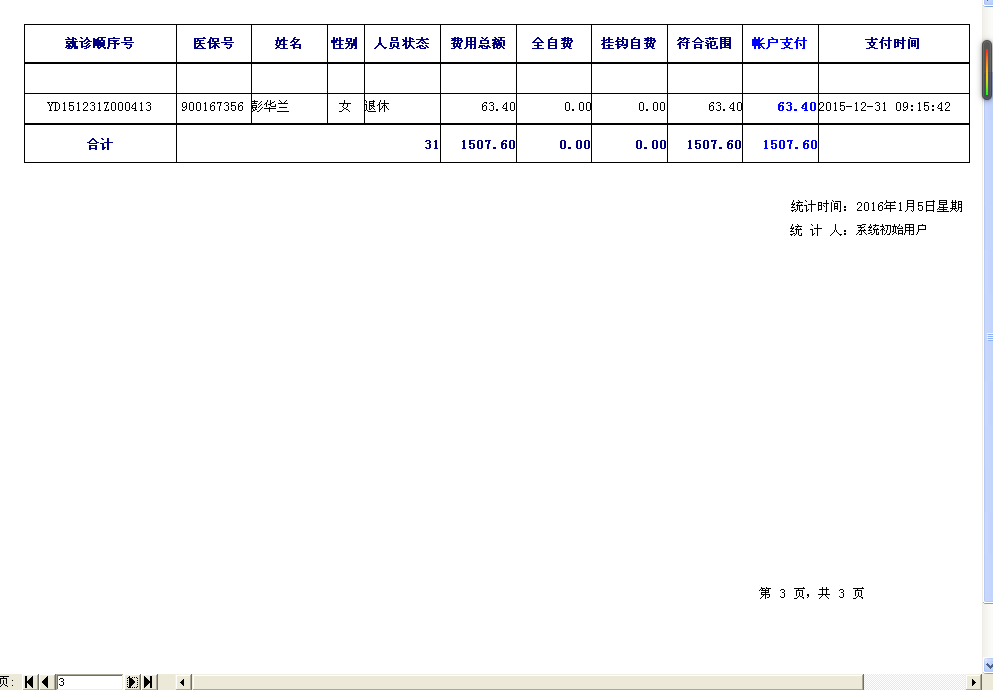Screen dimensions: 993x690
Task: Click the 支付时间 column header
Action: [x=894, y=44]
